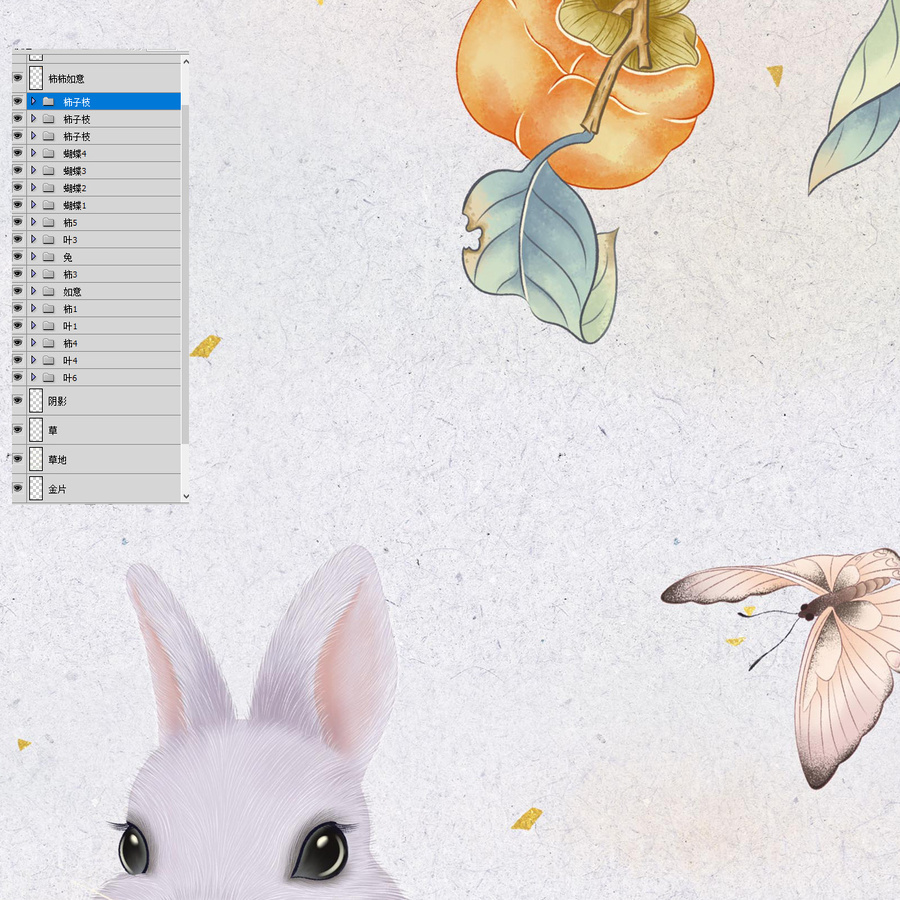This screenshot has width=900, height=900.
Task: Click the 阴影 layer thumbnail
Action: [x=36, y=401]
